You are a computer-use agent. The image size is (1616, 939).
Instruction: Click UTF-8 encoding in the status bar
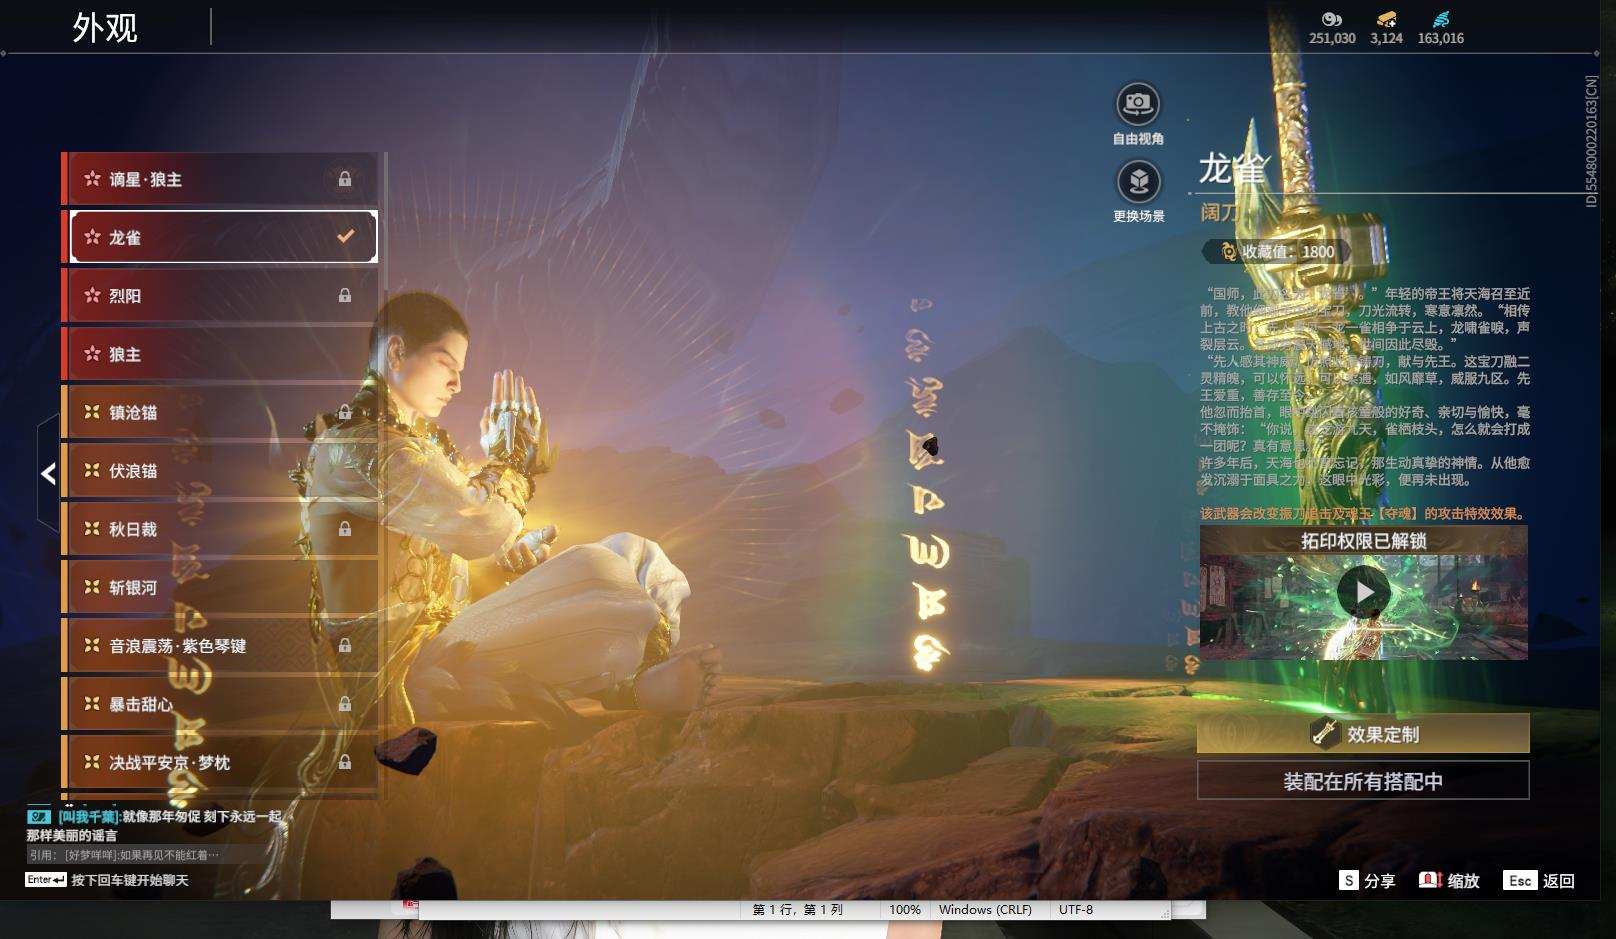coord(1076,910)
